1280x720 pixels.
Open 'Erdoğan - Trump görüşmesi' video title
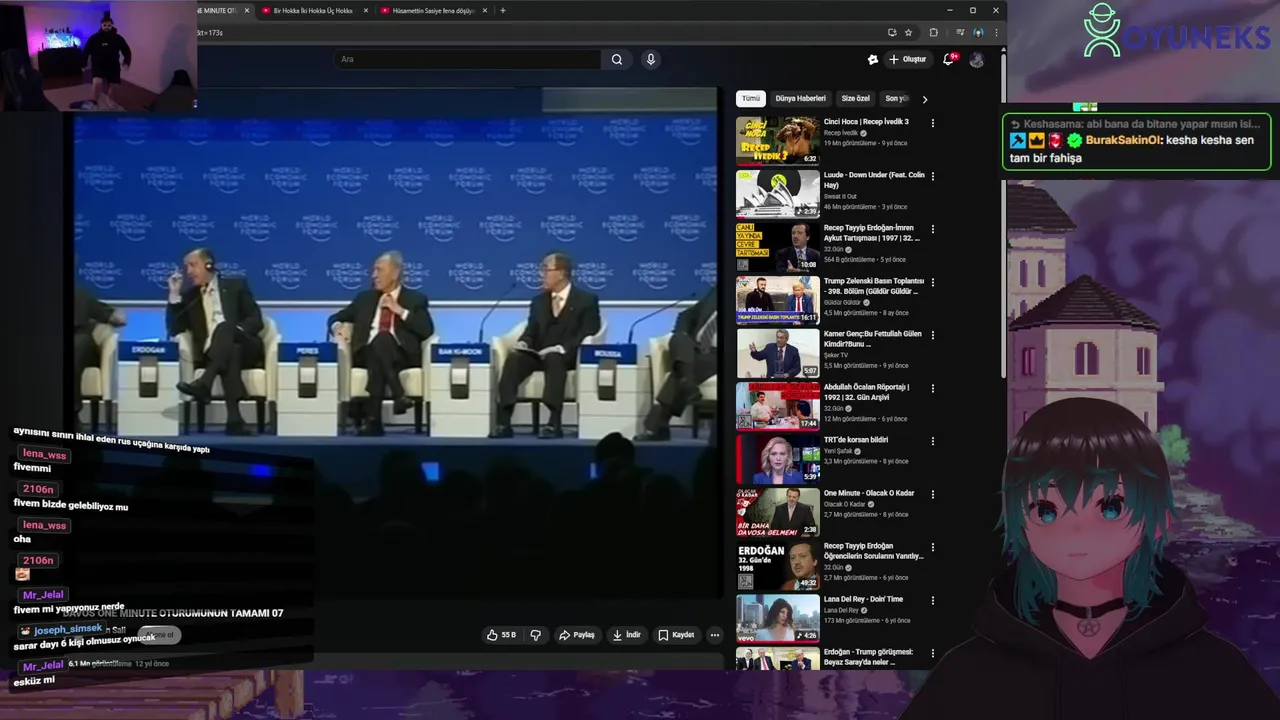tap(868, 656)
